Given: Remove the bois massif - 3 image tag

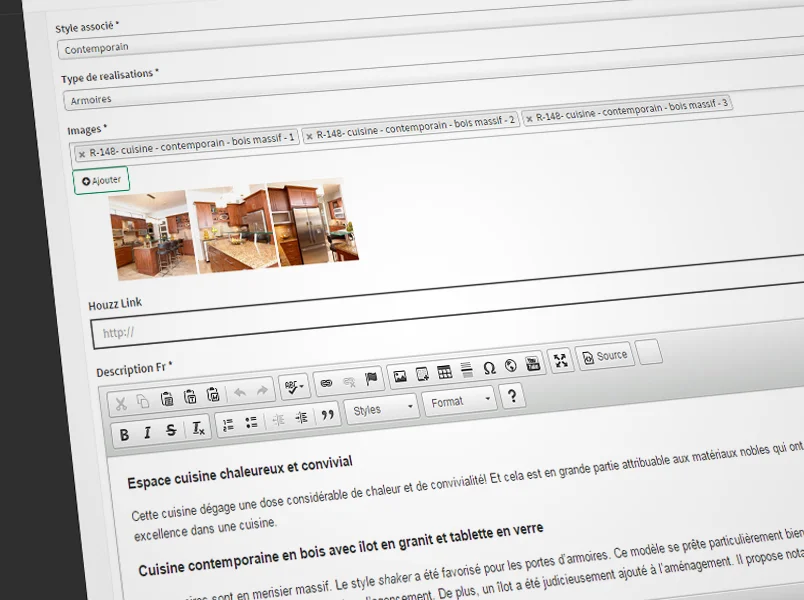Looking at the screenshot, I should tap(529, 119).
